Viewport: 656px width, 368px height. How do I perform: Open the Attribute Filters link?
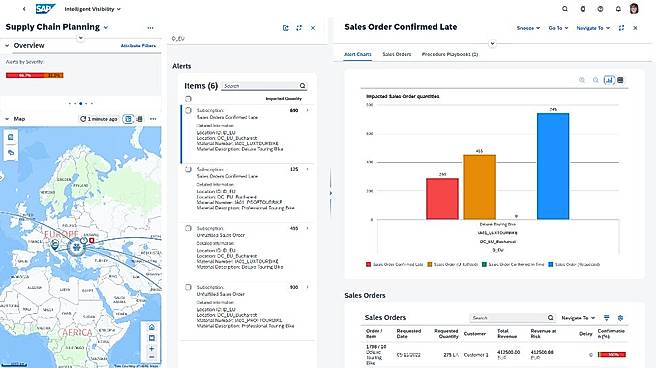[x=138, y=46]
